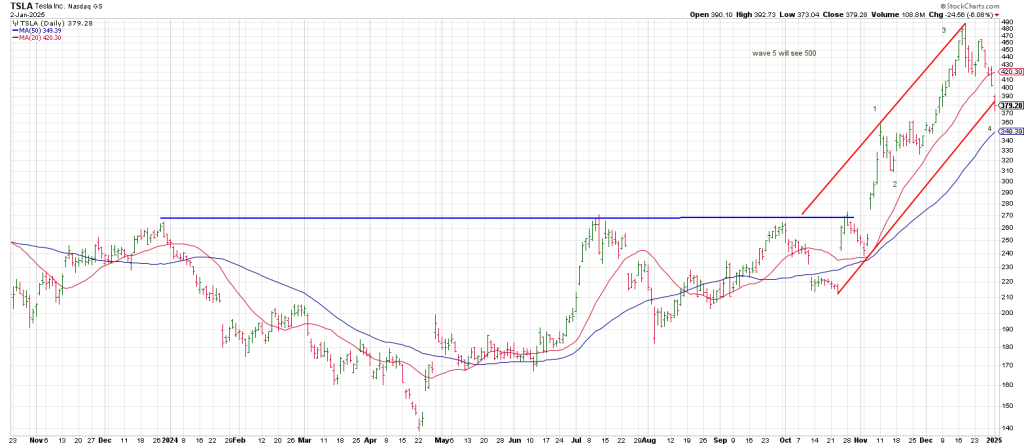
Task: Click the 349.39 MA(50) price tag
Action: pyautogui.click(x=1011, y=131)
